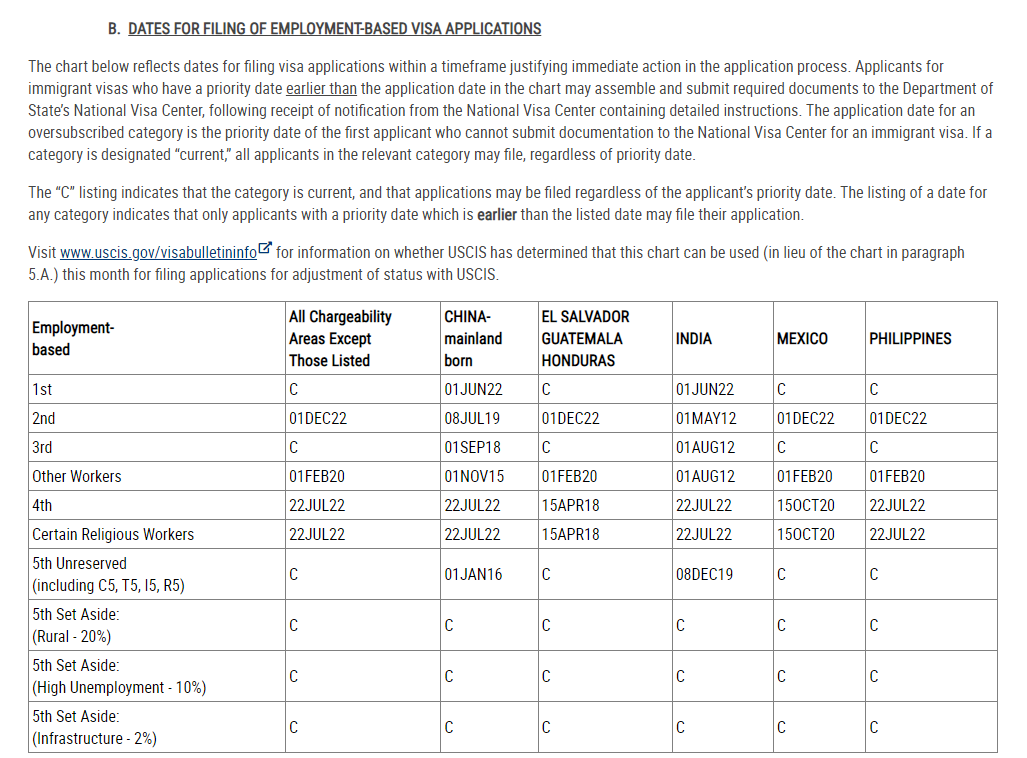The width and height of the screenshot is (1027, 758).
Task: Click '5th Set Aside: (Rural - 20%)' label
Action: (x=76, y=625)
